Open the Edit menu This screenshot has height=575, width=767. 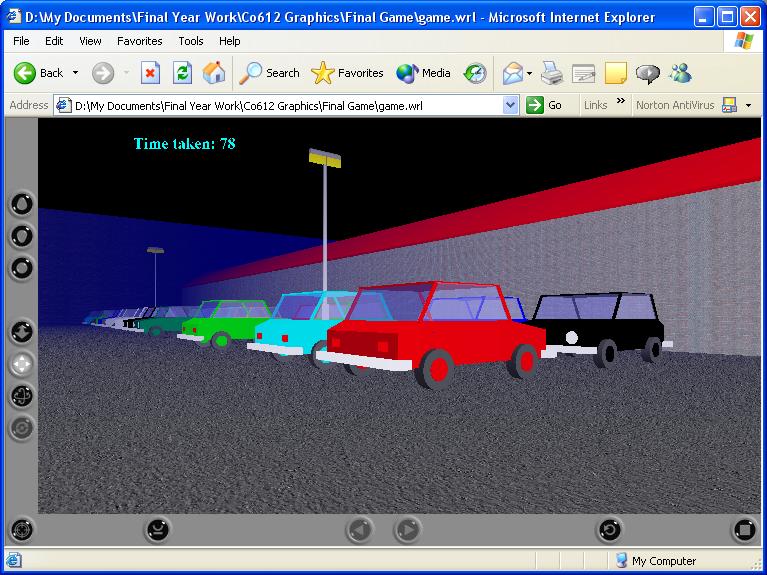click(54, 41)
